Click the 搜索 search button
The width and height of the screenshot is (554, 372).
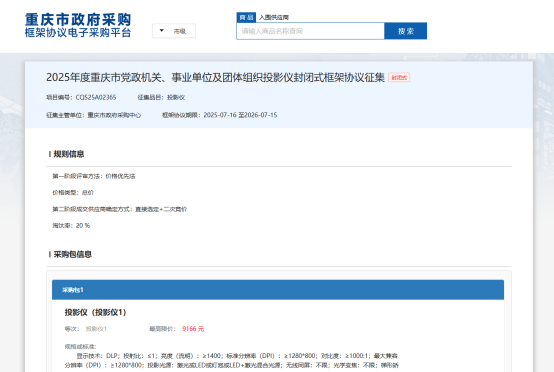click(x=406, y=31)
